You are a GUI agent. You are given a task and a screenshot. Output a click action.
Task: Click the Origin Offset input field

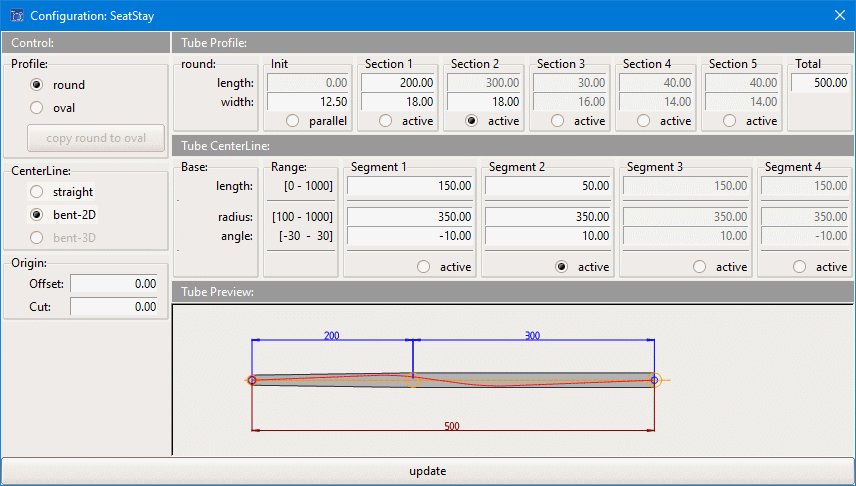pyautogui.click(x=114, y=284)
